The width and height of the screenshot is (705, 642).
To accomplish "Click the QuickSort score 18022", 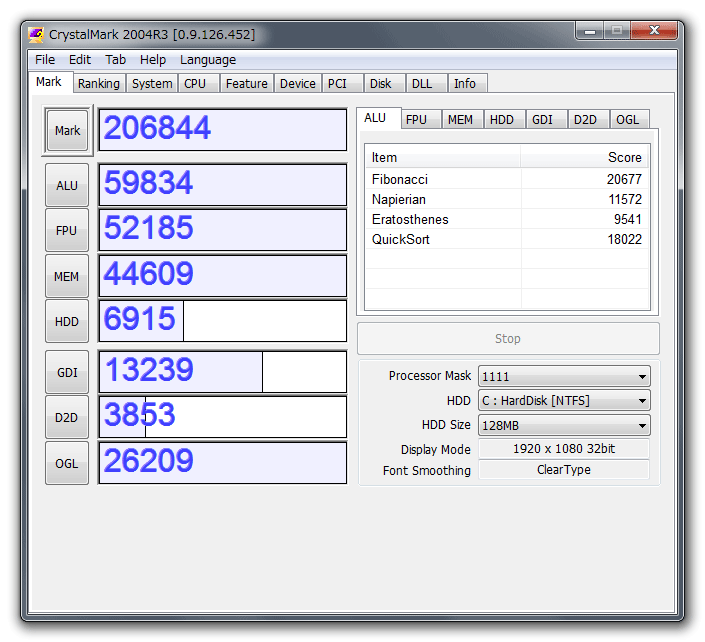I will click(625, 239).
